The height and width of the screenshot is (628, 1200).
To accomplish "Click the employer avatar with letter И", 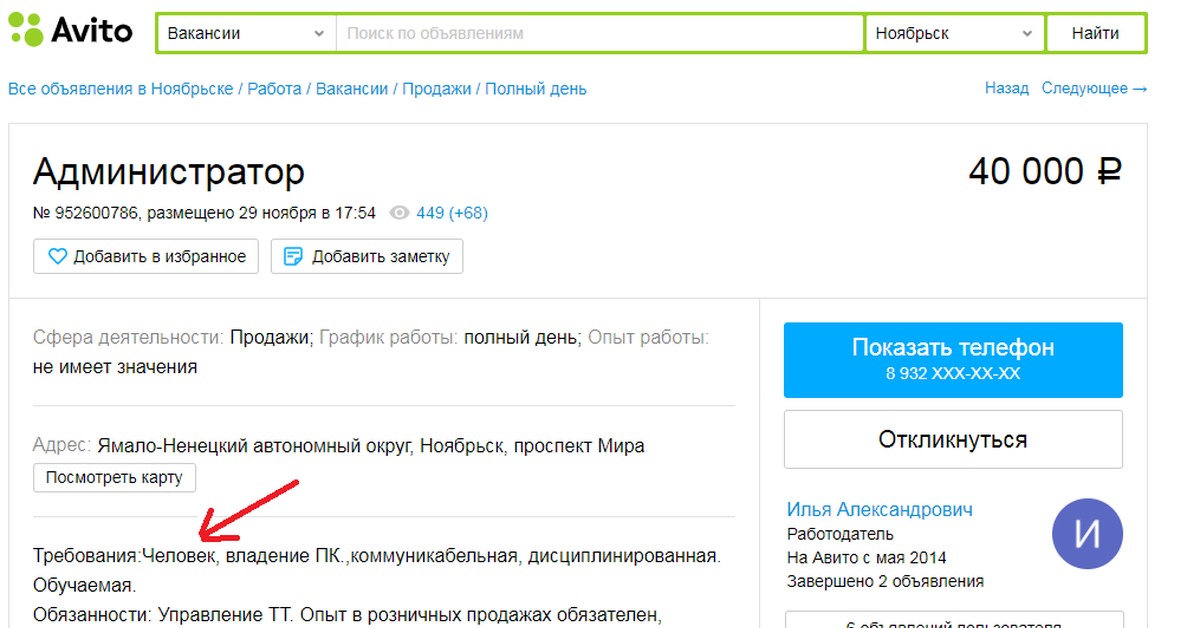I will point(1088,535).
